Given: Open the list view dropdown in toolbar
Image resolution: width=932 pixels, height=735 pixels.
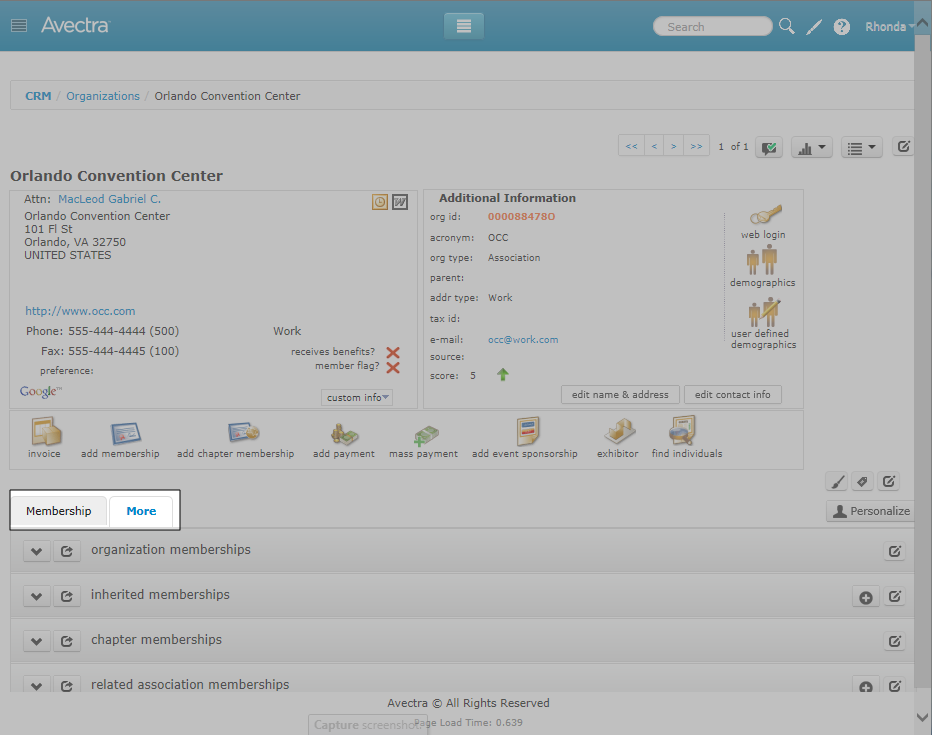Looking at the screenshot, I should click(861, 147).
